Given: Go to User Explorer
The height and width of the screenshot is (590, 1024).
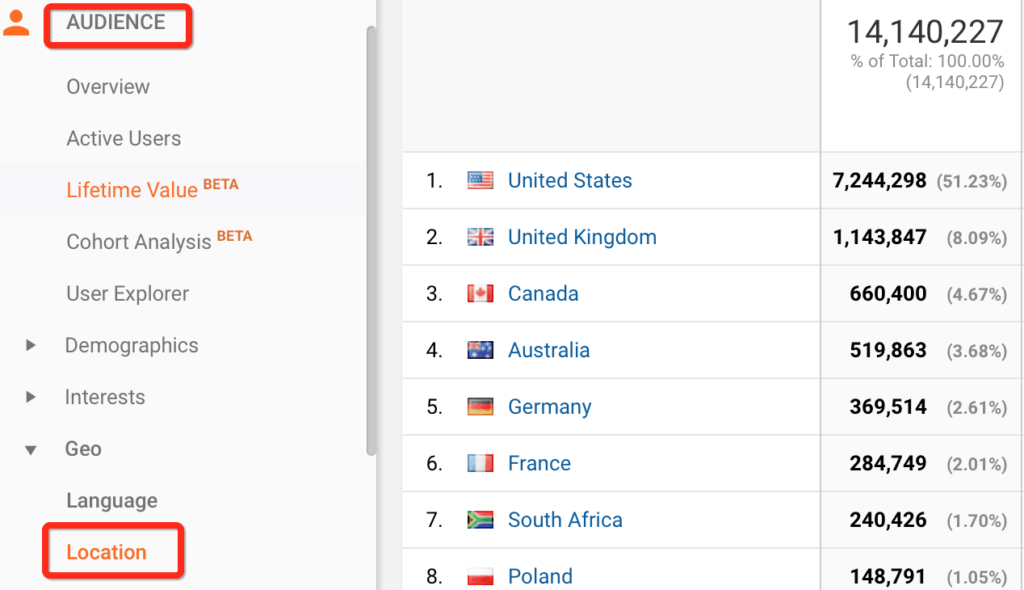Looking at the screenshot, I should [127, 293].
